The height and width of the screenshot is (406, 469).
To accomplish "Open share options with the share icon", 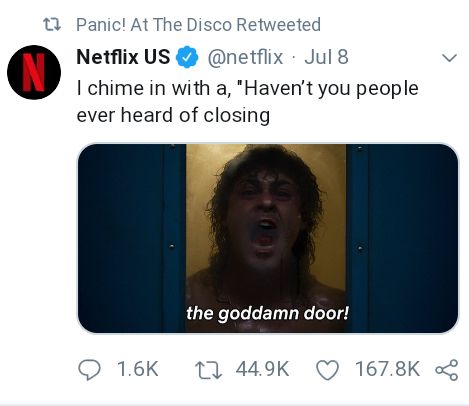I will 447,369.
